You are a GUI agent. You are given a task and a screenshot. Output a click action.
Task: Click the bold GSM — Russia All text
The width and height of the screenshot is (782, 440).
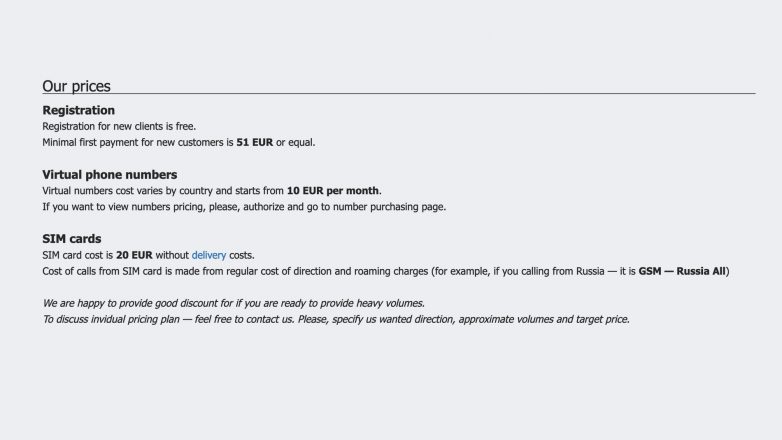[683, 271]
